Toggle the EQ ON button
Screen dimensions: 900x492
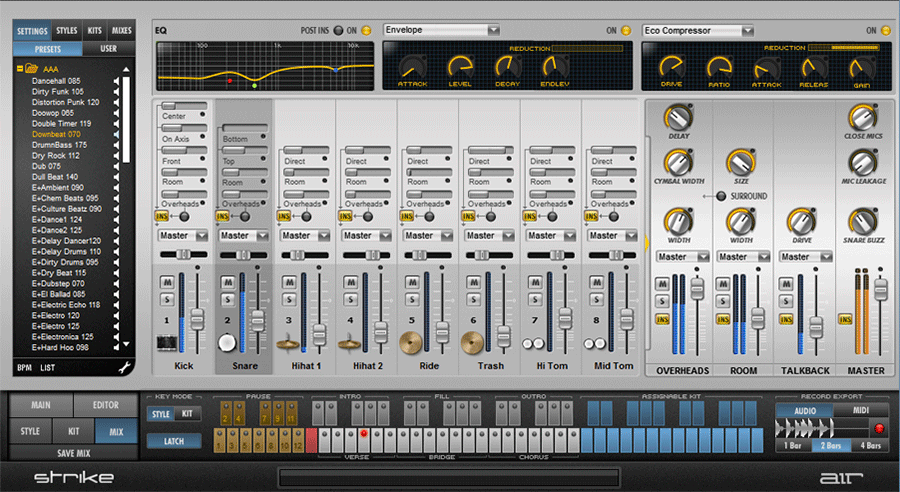366,31
